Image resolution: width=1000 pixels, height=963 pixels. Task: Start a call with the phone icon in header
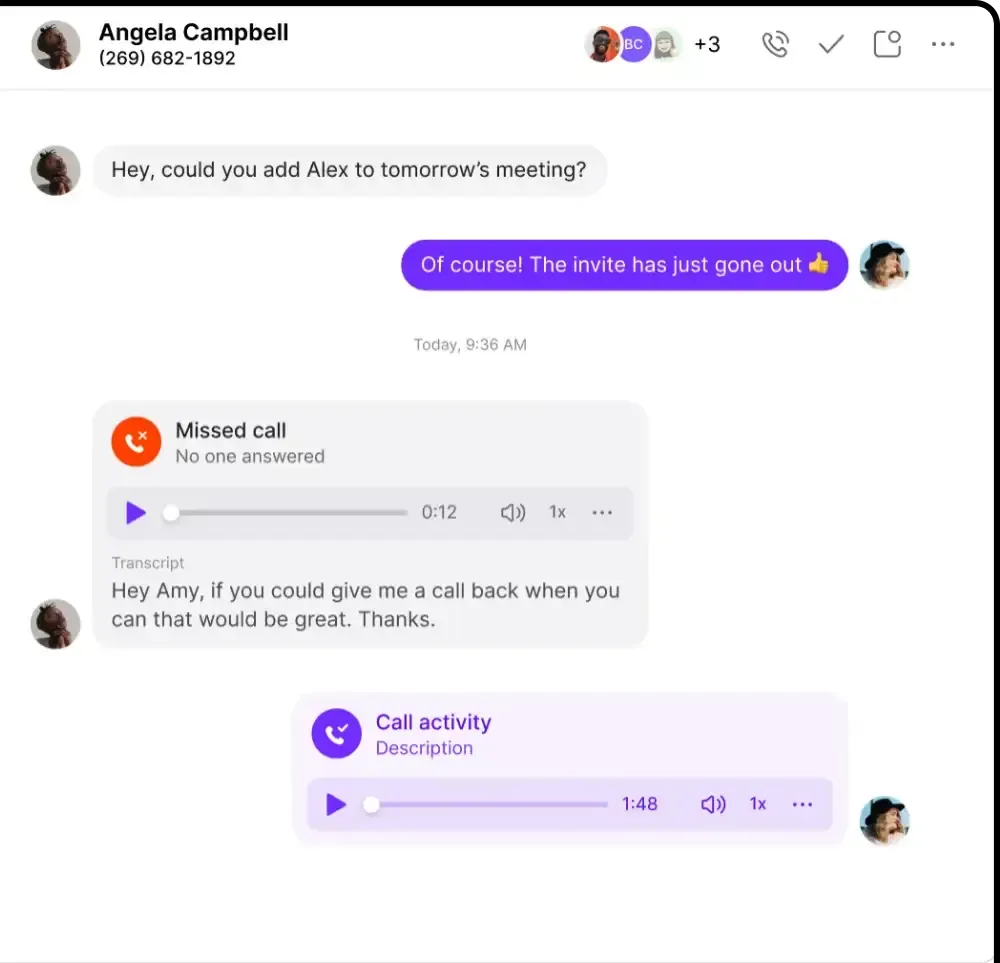(x=775, y=44)
